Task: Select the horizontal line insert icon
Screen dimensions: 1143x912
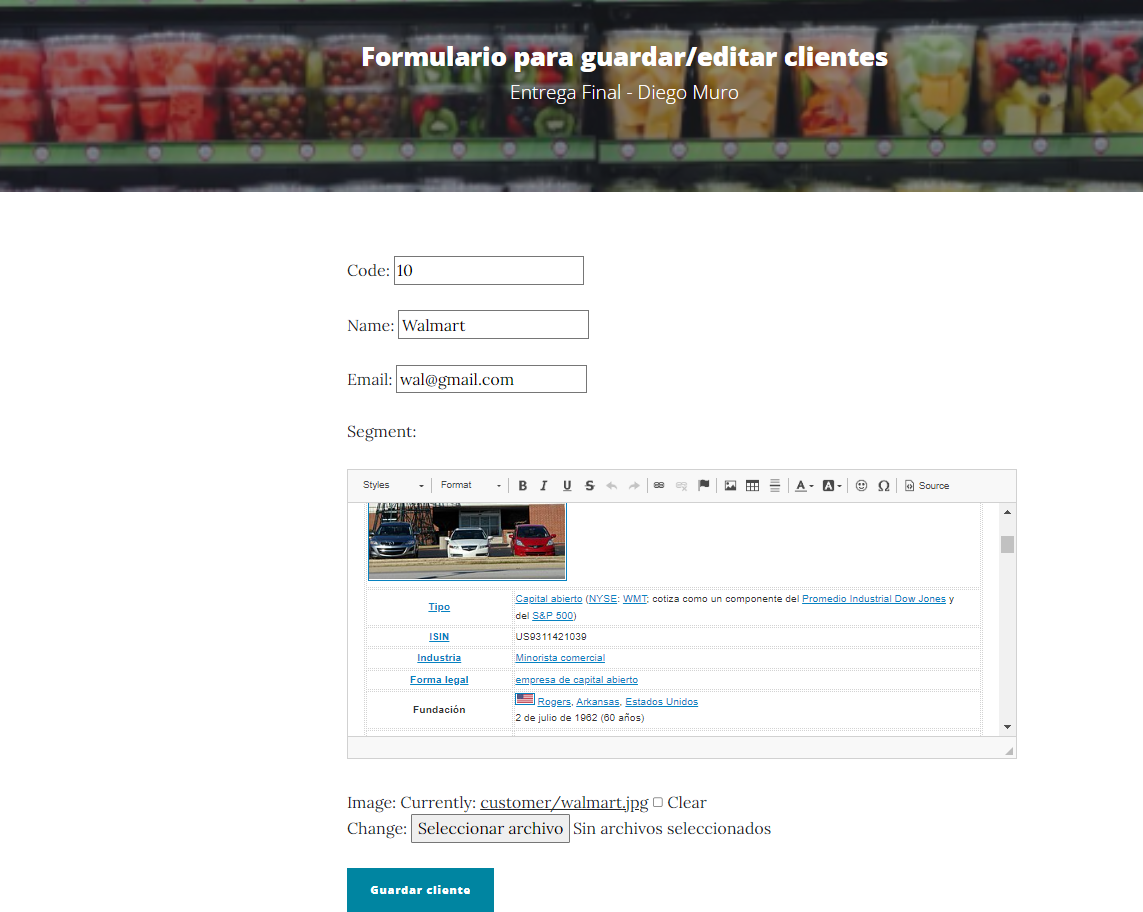Action: (774, 485)
